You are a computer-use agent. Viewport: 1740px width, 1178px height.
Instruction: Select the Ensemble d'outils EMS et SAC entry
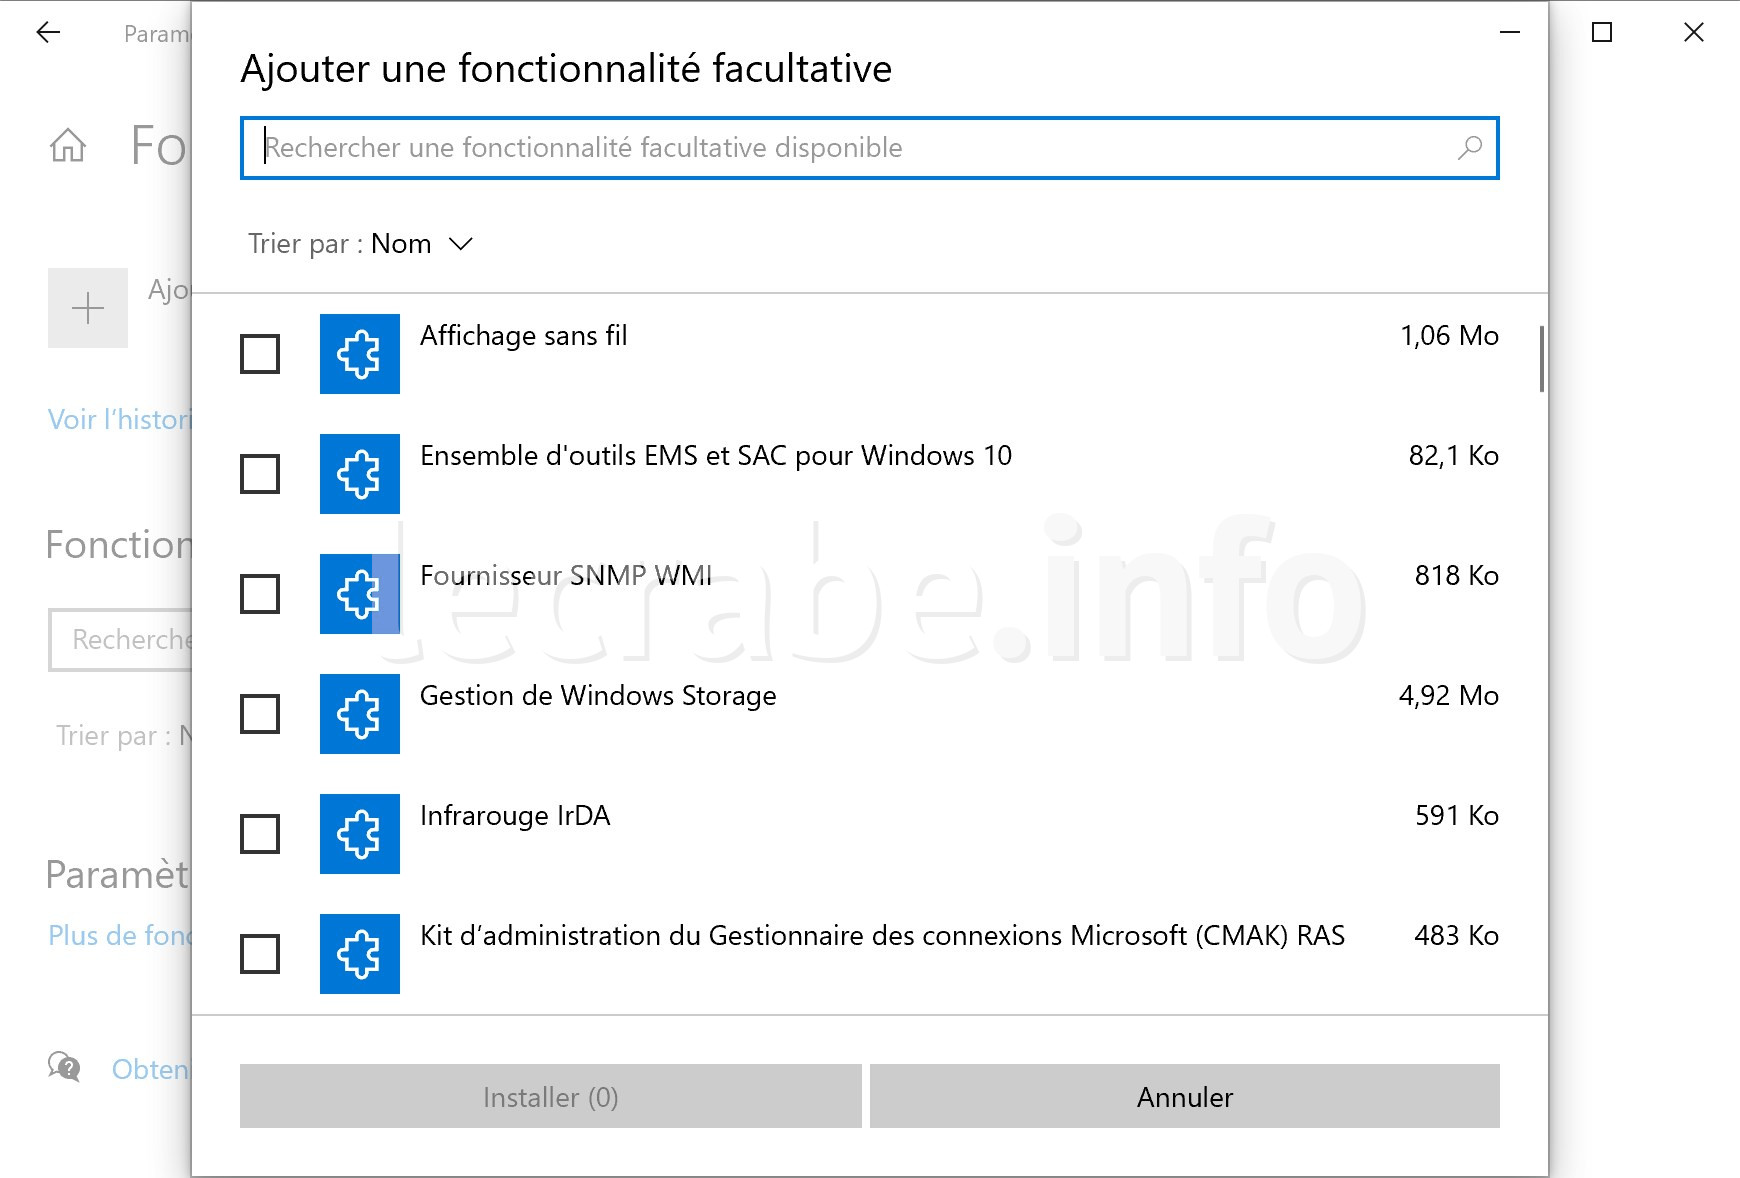tap(870, 474)
